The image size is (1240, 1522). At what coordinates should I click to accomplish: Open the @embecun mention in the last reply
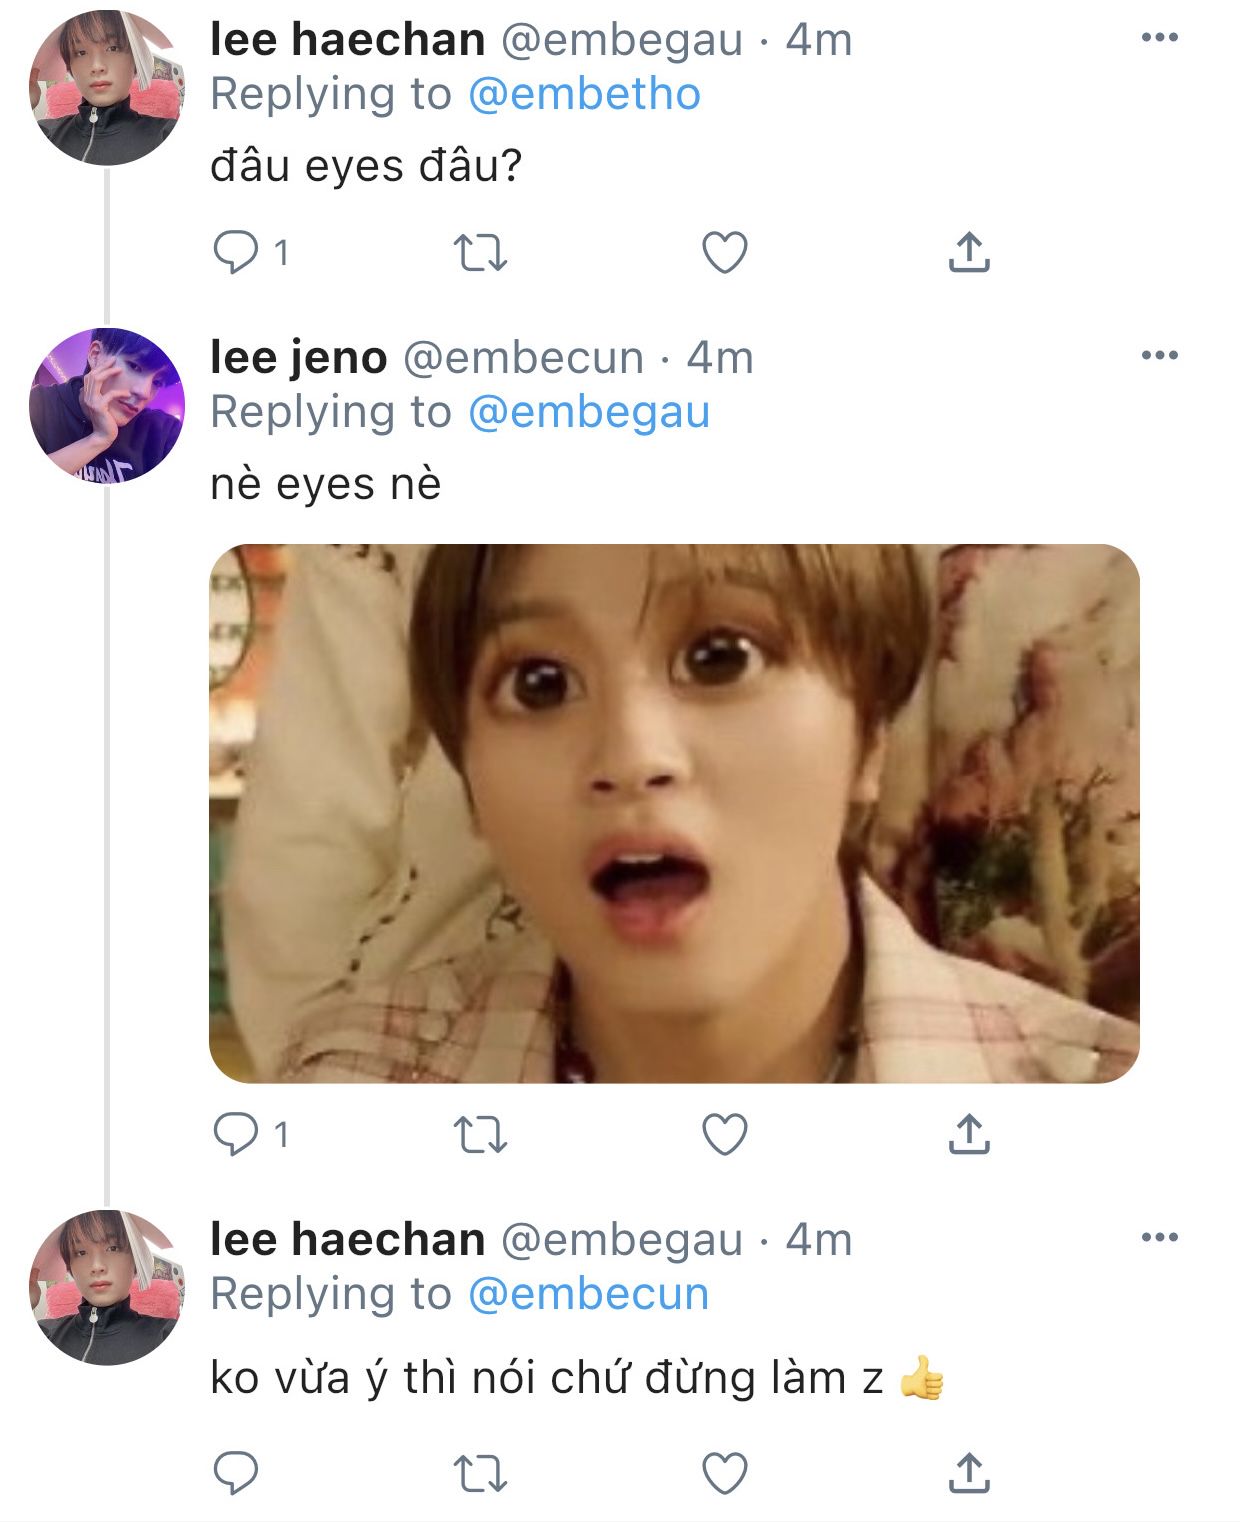click(588, 1294)
